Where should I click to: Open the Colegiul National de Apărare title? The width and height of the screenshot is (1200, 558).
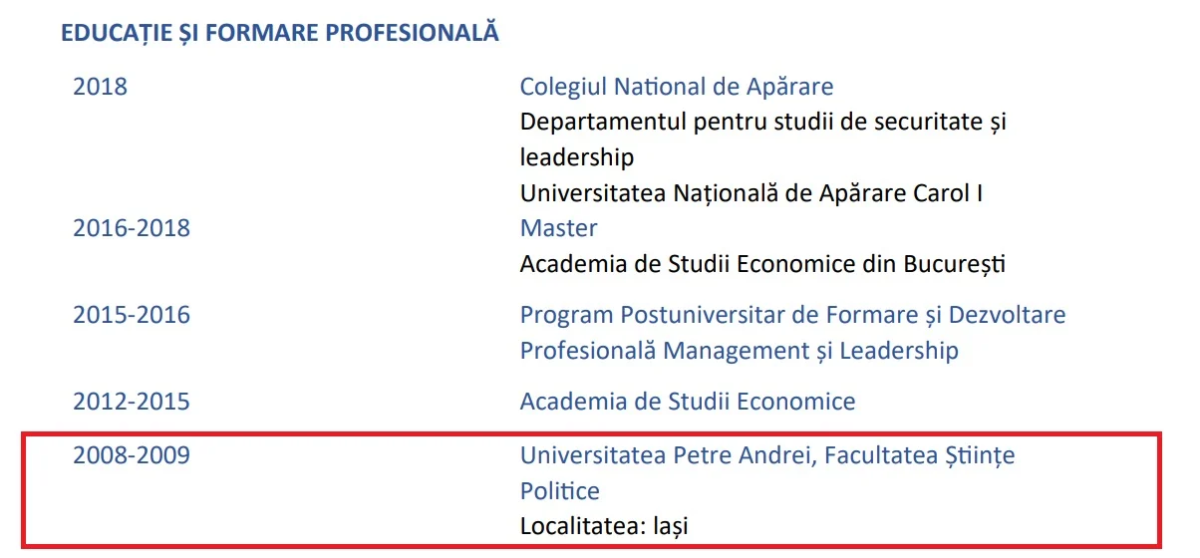click(x=676, y=86)
